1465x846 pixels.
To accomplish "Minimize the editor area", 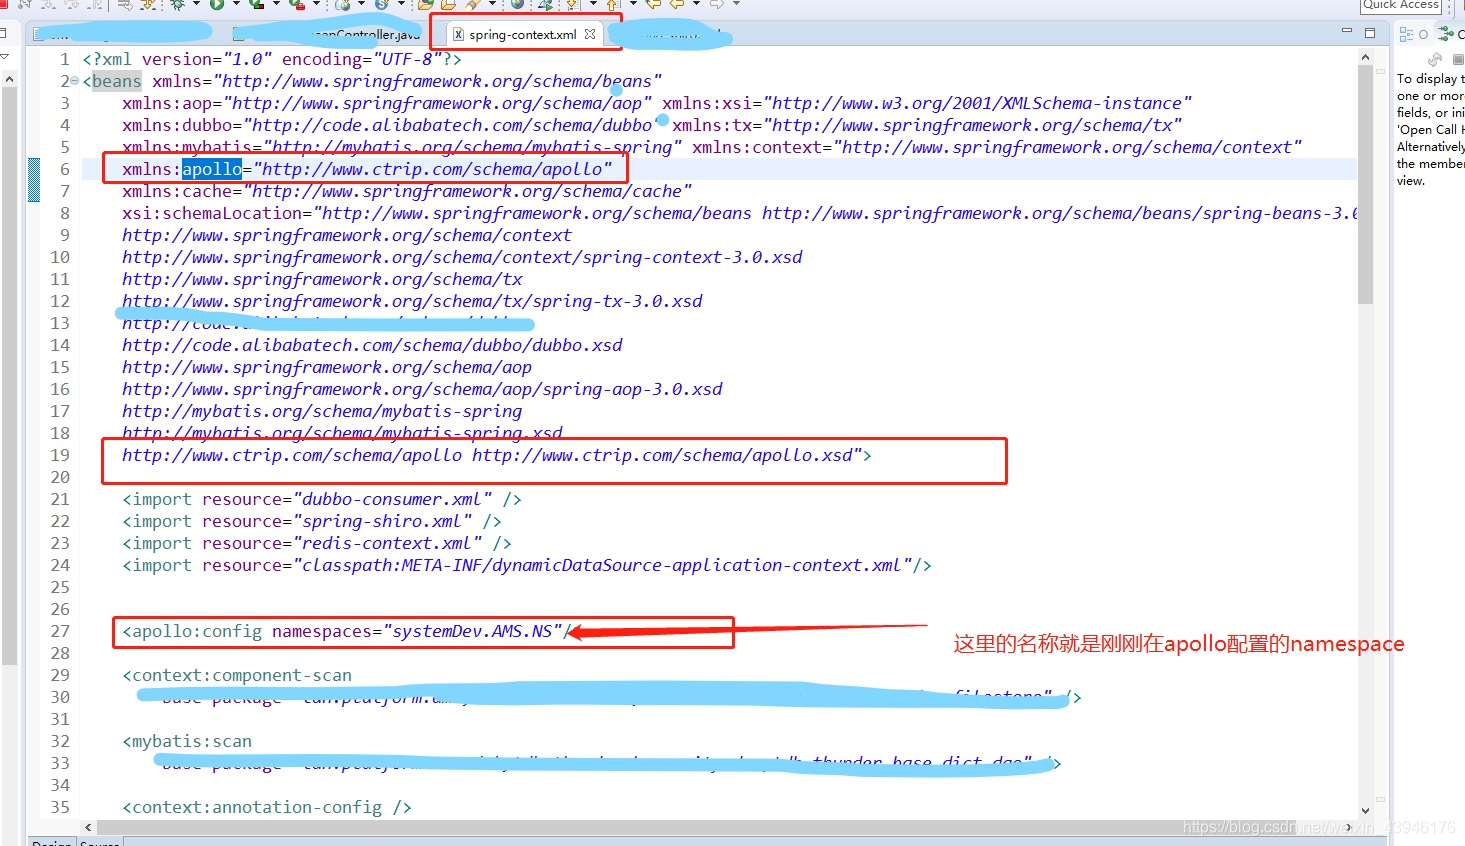I will click(1347, 32).
